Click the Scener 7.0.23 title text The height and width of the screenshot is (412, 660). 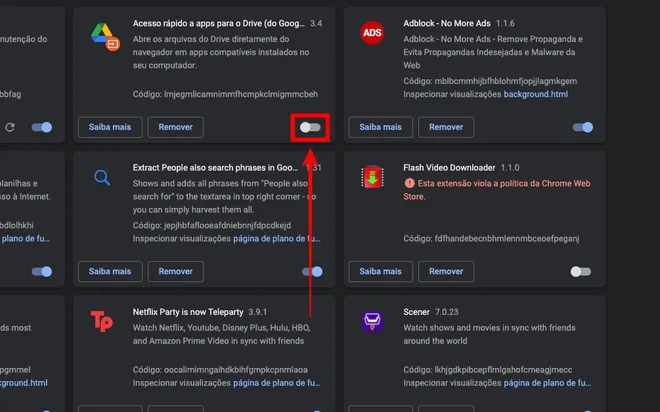click(x=431, y=312)
